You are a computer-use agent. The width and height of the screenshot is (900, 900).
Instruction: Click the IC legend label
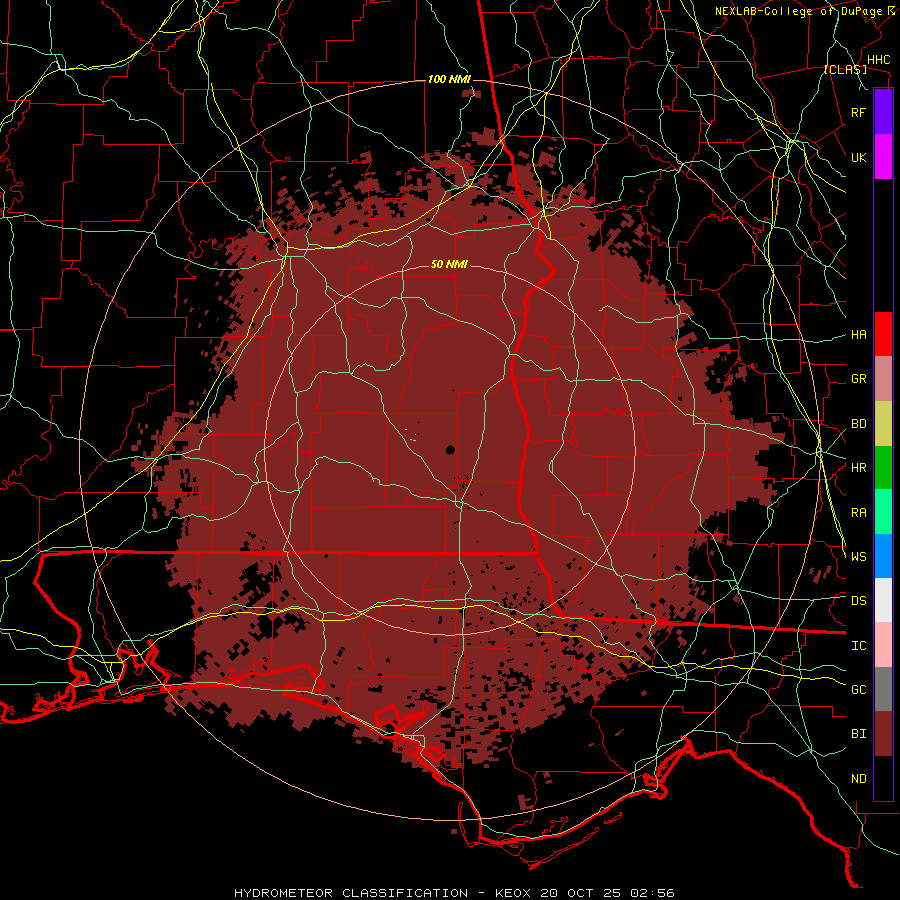click(858, 646)
